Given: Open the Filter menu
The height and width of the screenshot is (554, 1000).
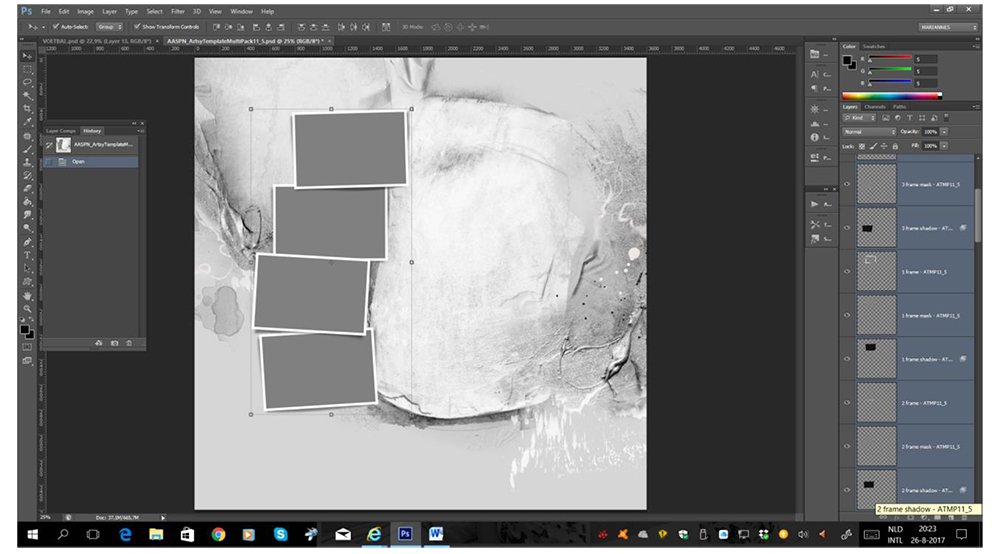Looking at the screenshot, I should pos(178,11).
